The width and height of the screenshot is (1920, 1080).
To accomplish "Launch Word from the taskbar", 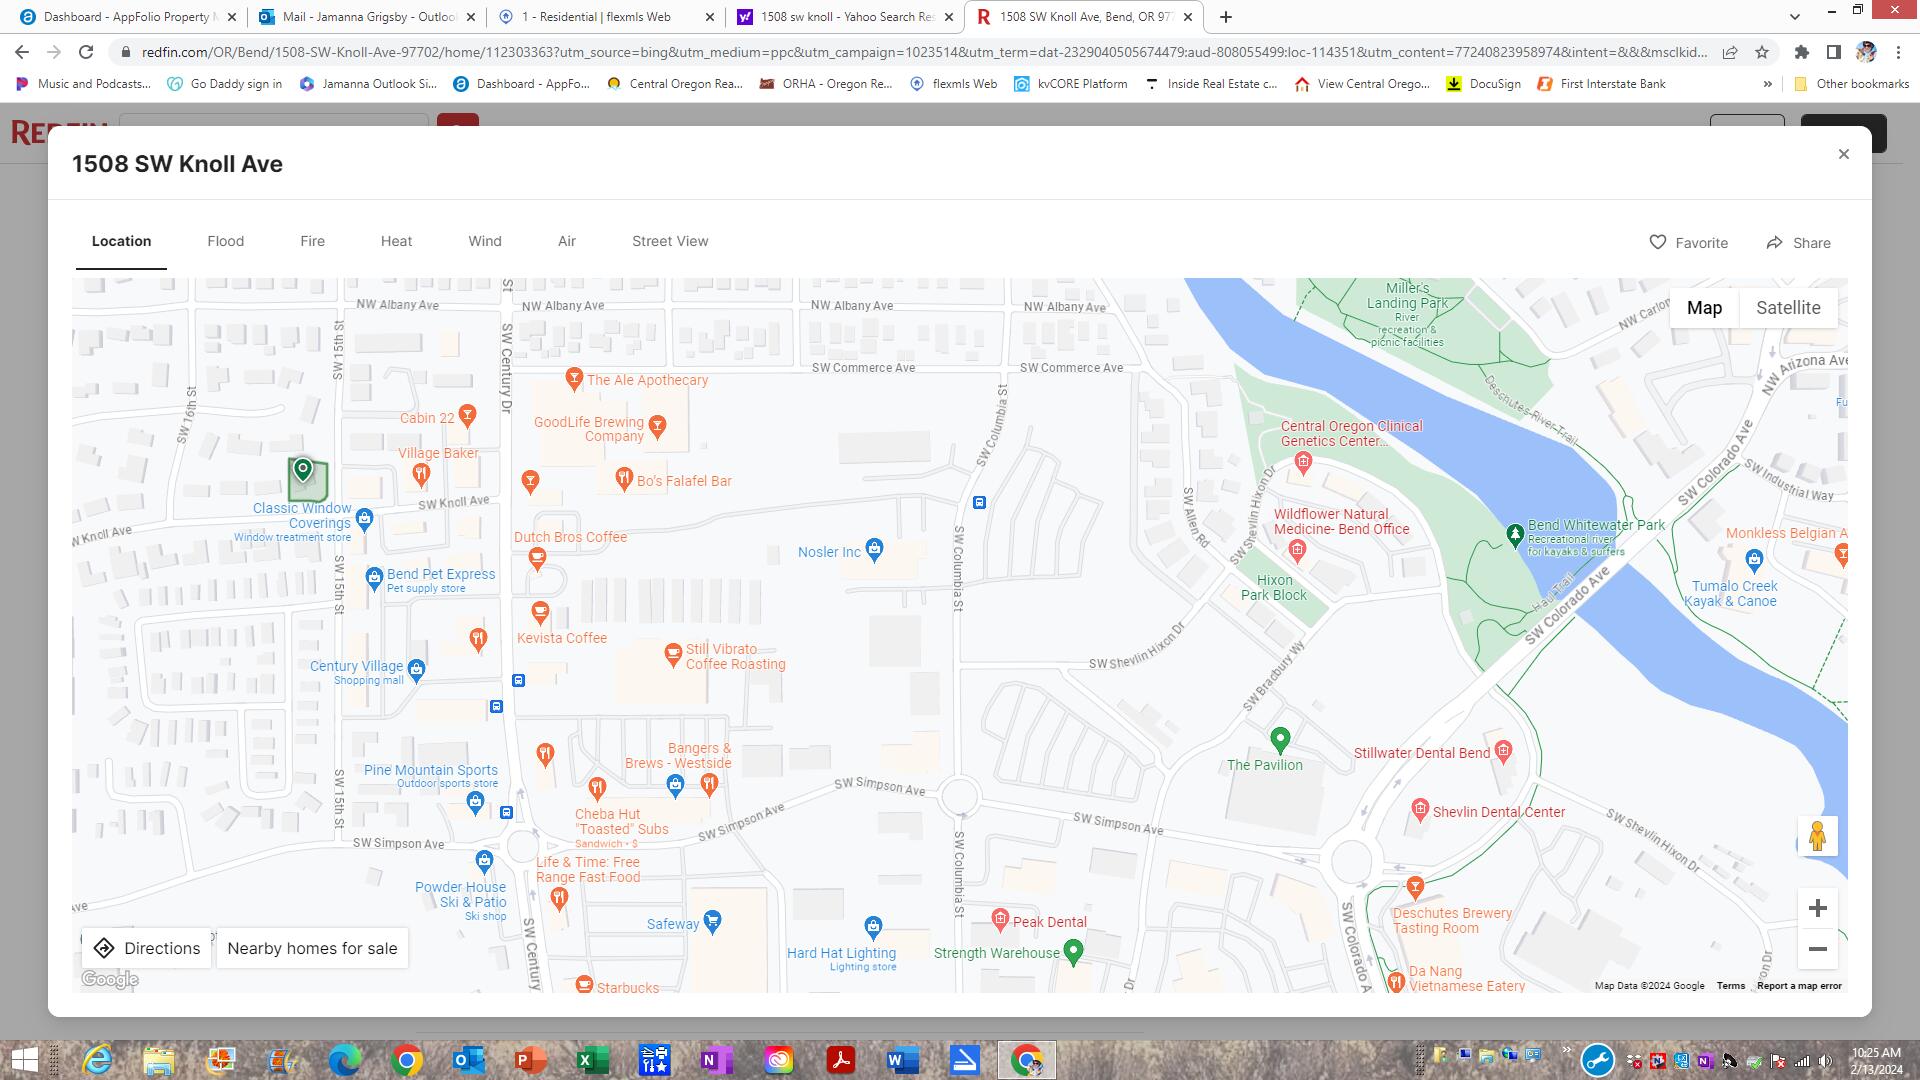I will point(902,1060).
